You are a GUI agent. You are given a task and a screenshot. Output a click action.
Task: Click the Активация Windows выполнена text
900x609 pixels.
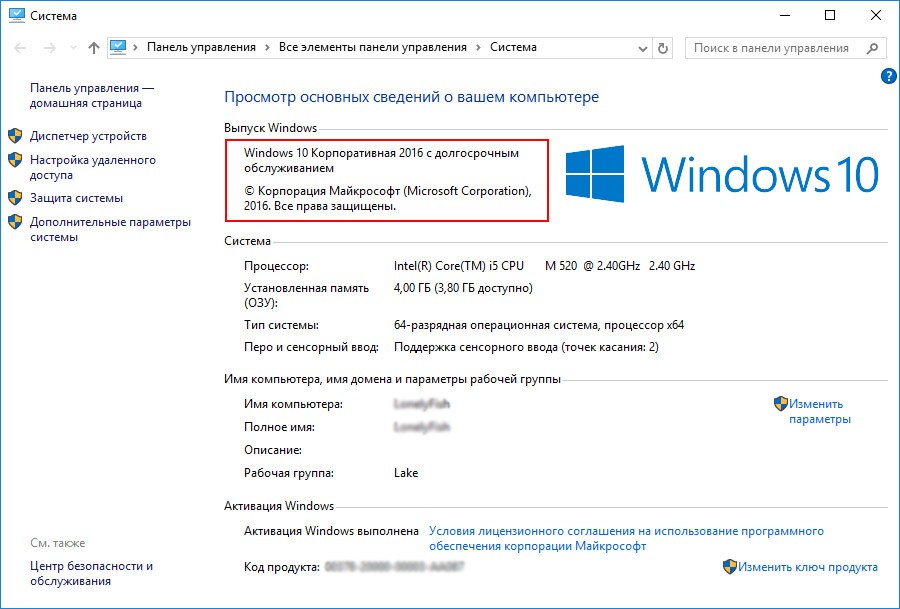[331, 531]
